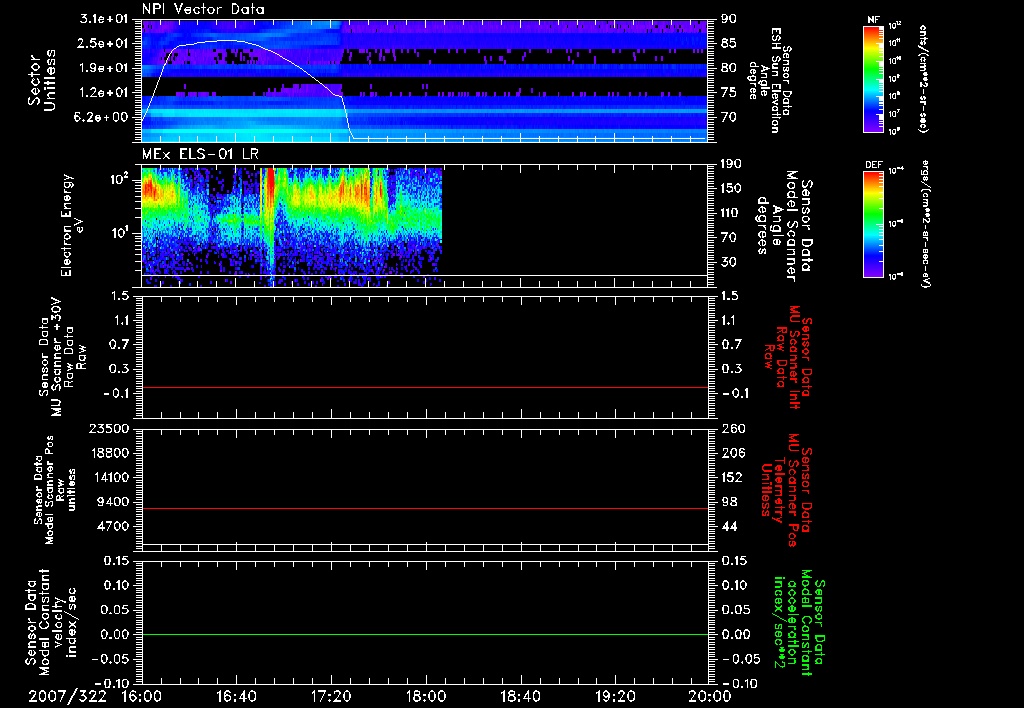Click the '3.1e+01' sector tick label
The height and width of the screenshot is (708, 1024).
104,19
